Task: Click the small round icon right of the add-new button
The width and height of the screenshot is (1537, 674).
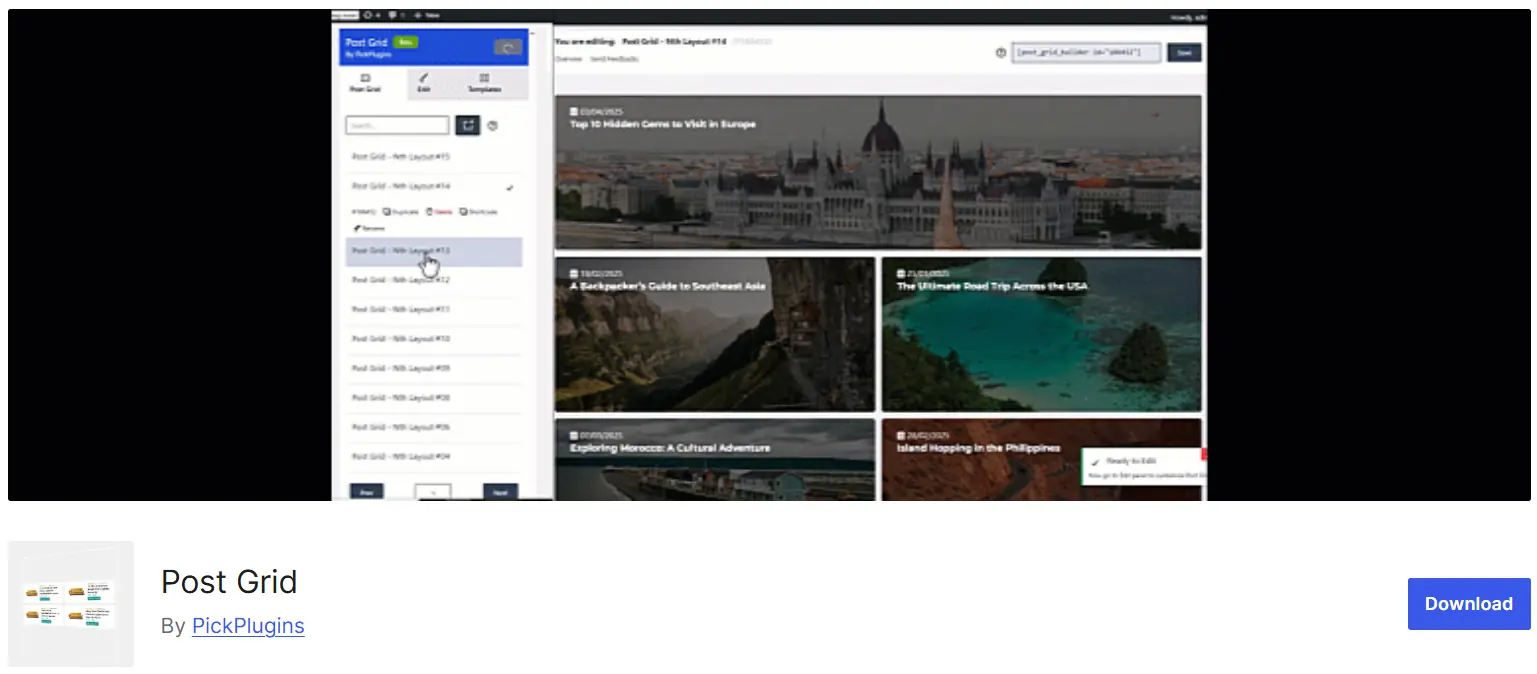Action: (493, 125)
